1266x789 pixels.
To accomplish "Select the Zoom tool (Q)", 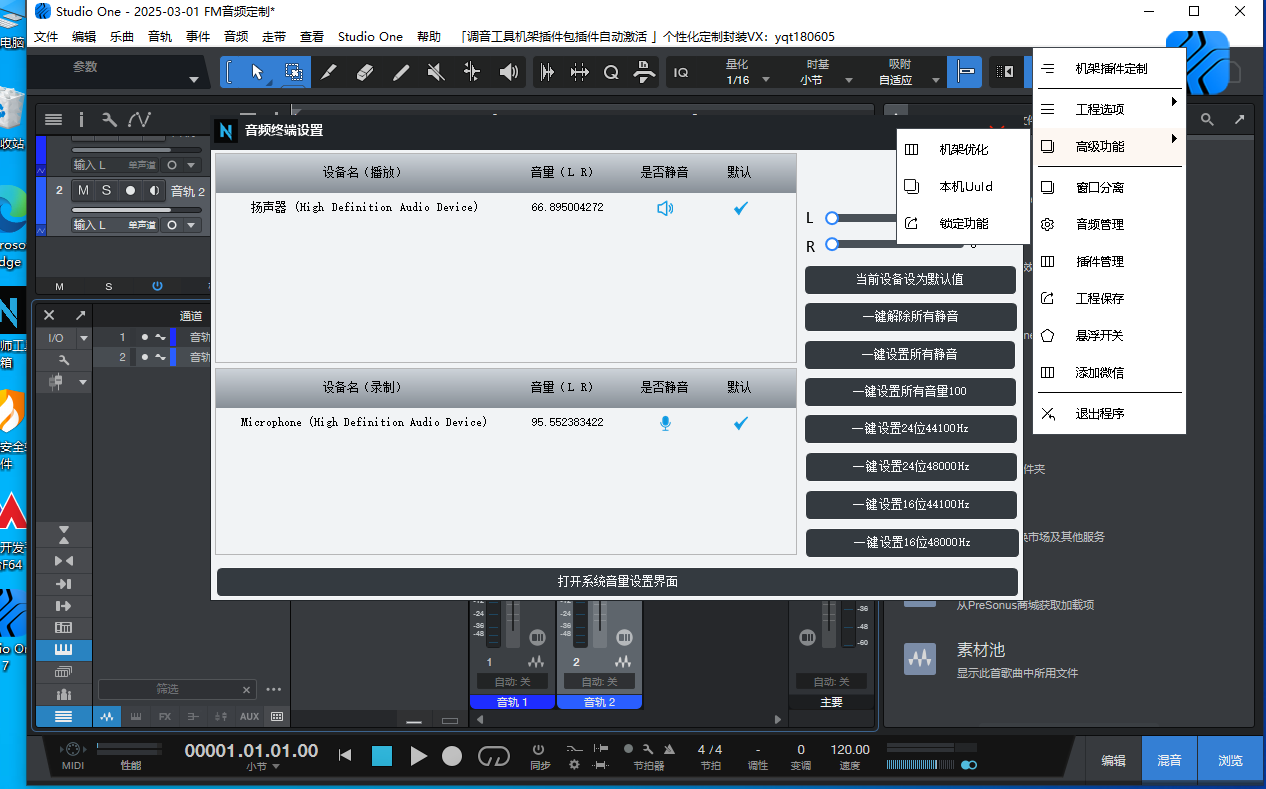I will (611, 71).
